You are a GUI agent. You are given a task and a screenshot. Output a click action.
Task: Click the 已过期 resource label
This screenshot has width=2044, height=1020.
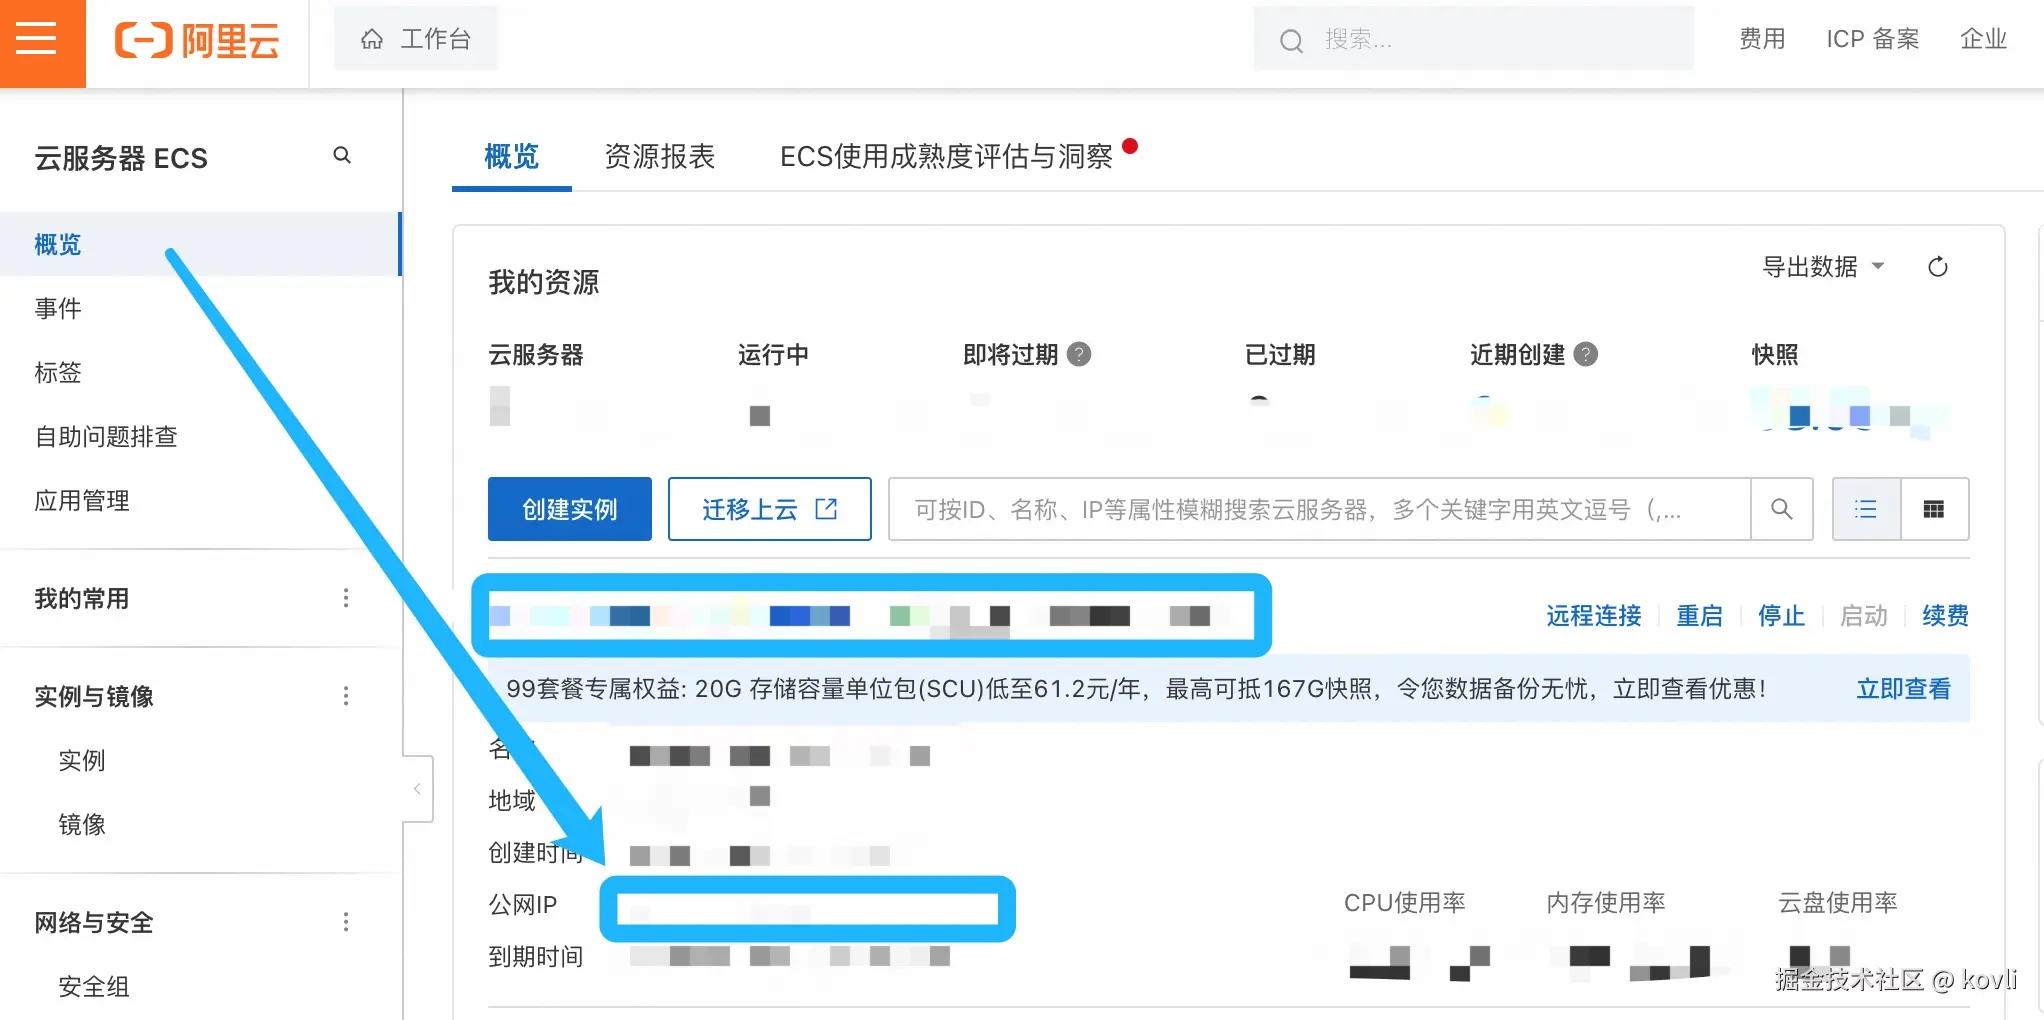coord(1280,354)
